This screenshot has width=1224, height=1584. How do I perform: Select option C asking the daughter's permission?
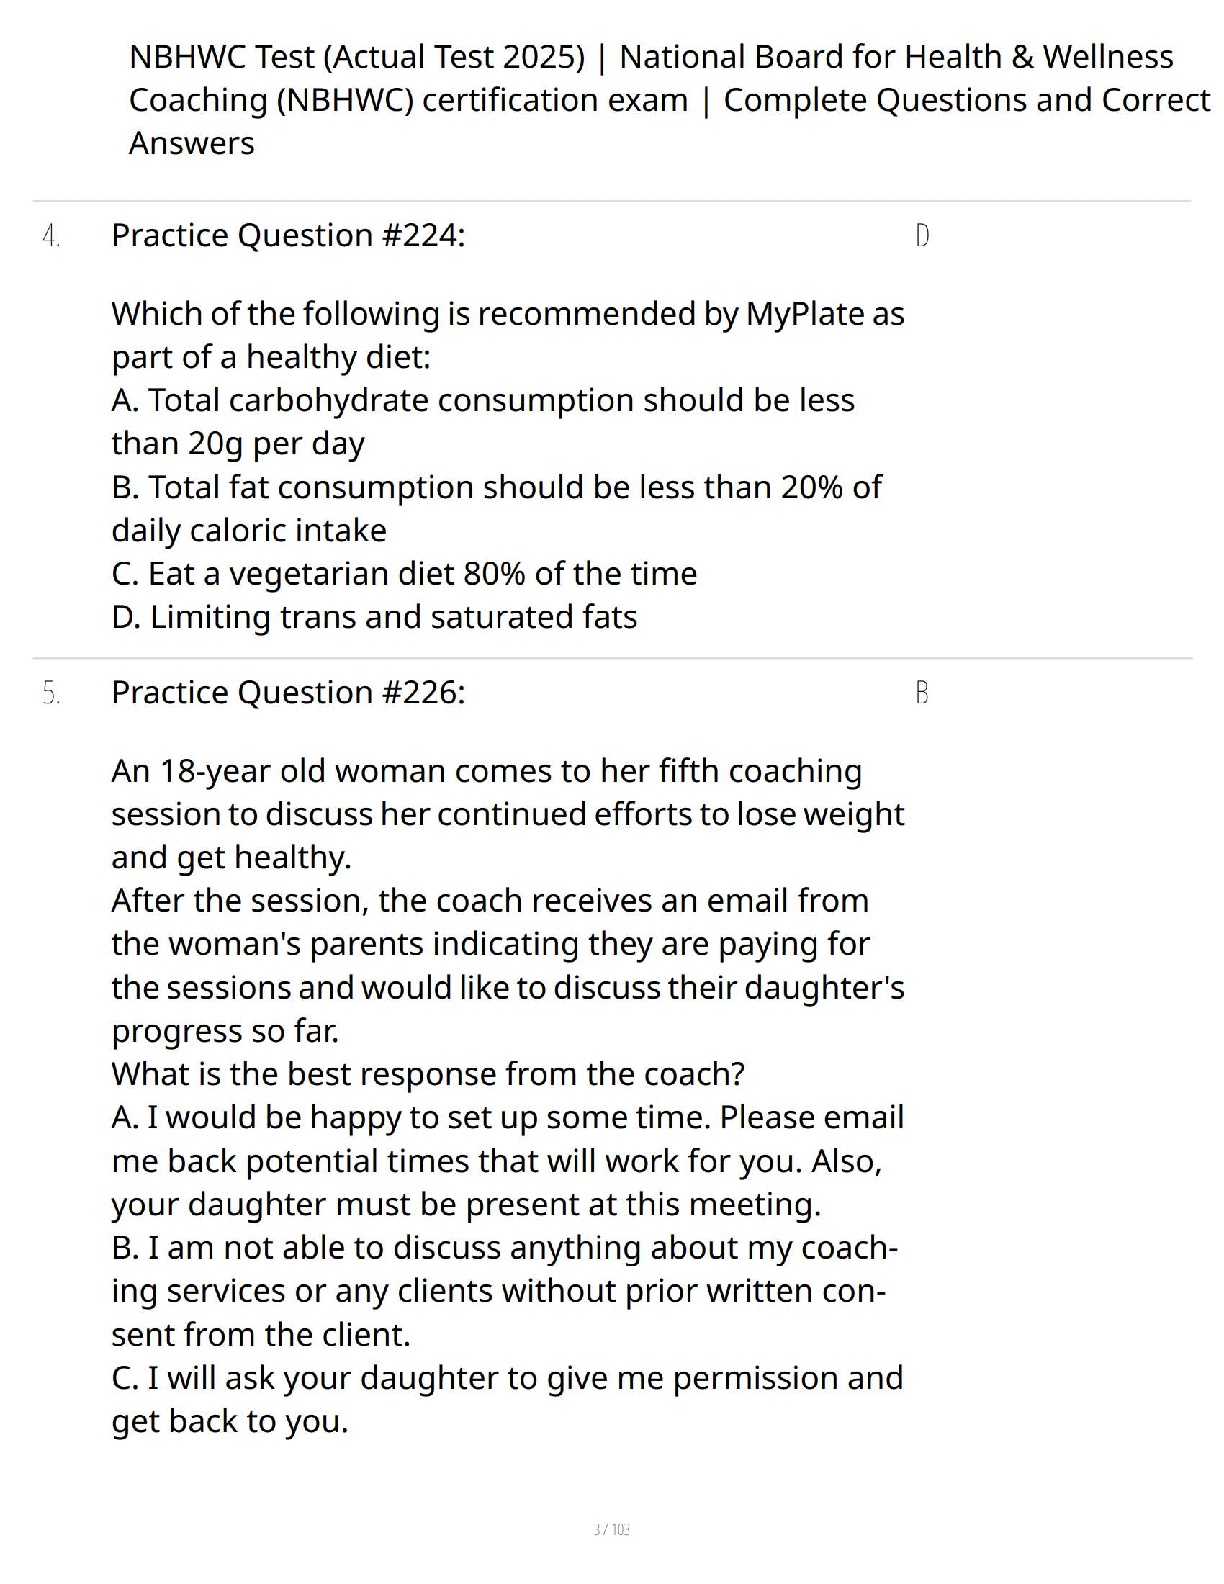pyautogui.click(x=507, y=1399)
